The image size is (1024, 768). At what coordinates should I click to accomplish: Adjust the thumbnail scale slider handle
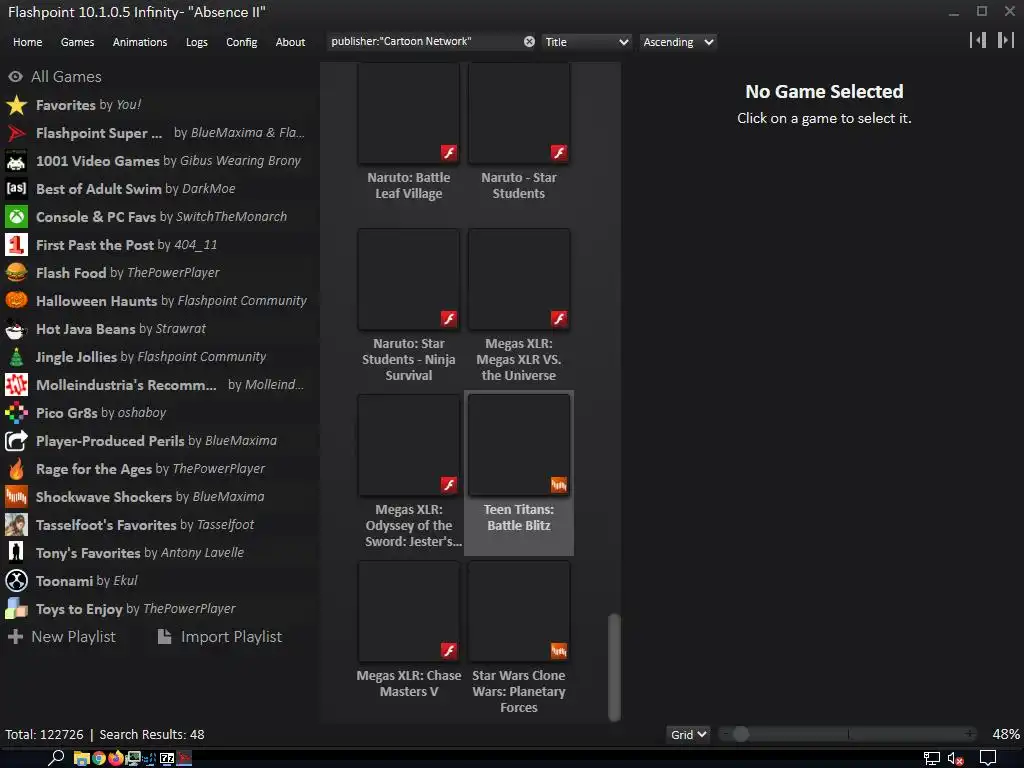[741, 734]
